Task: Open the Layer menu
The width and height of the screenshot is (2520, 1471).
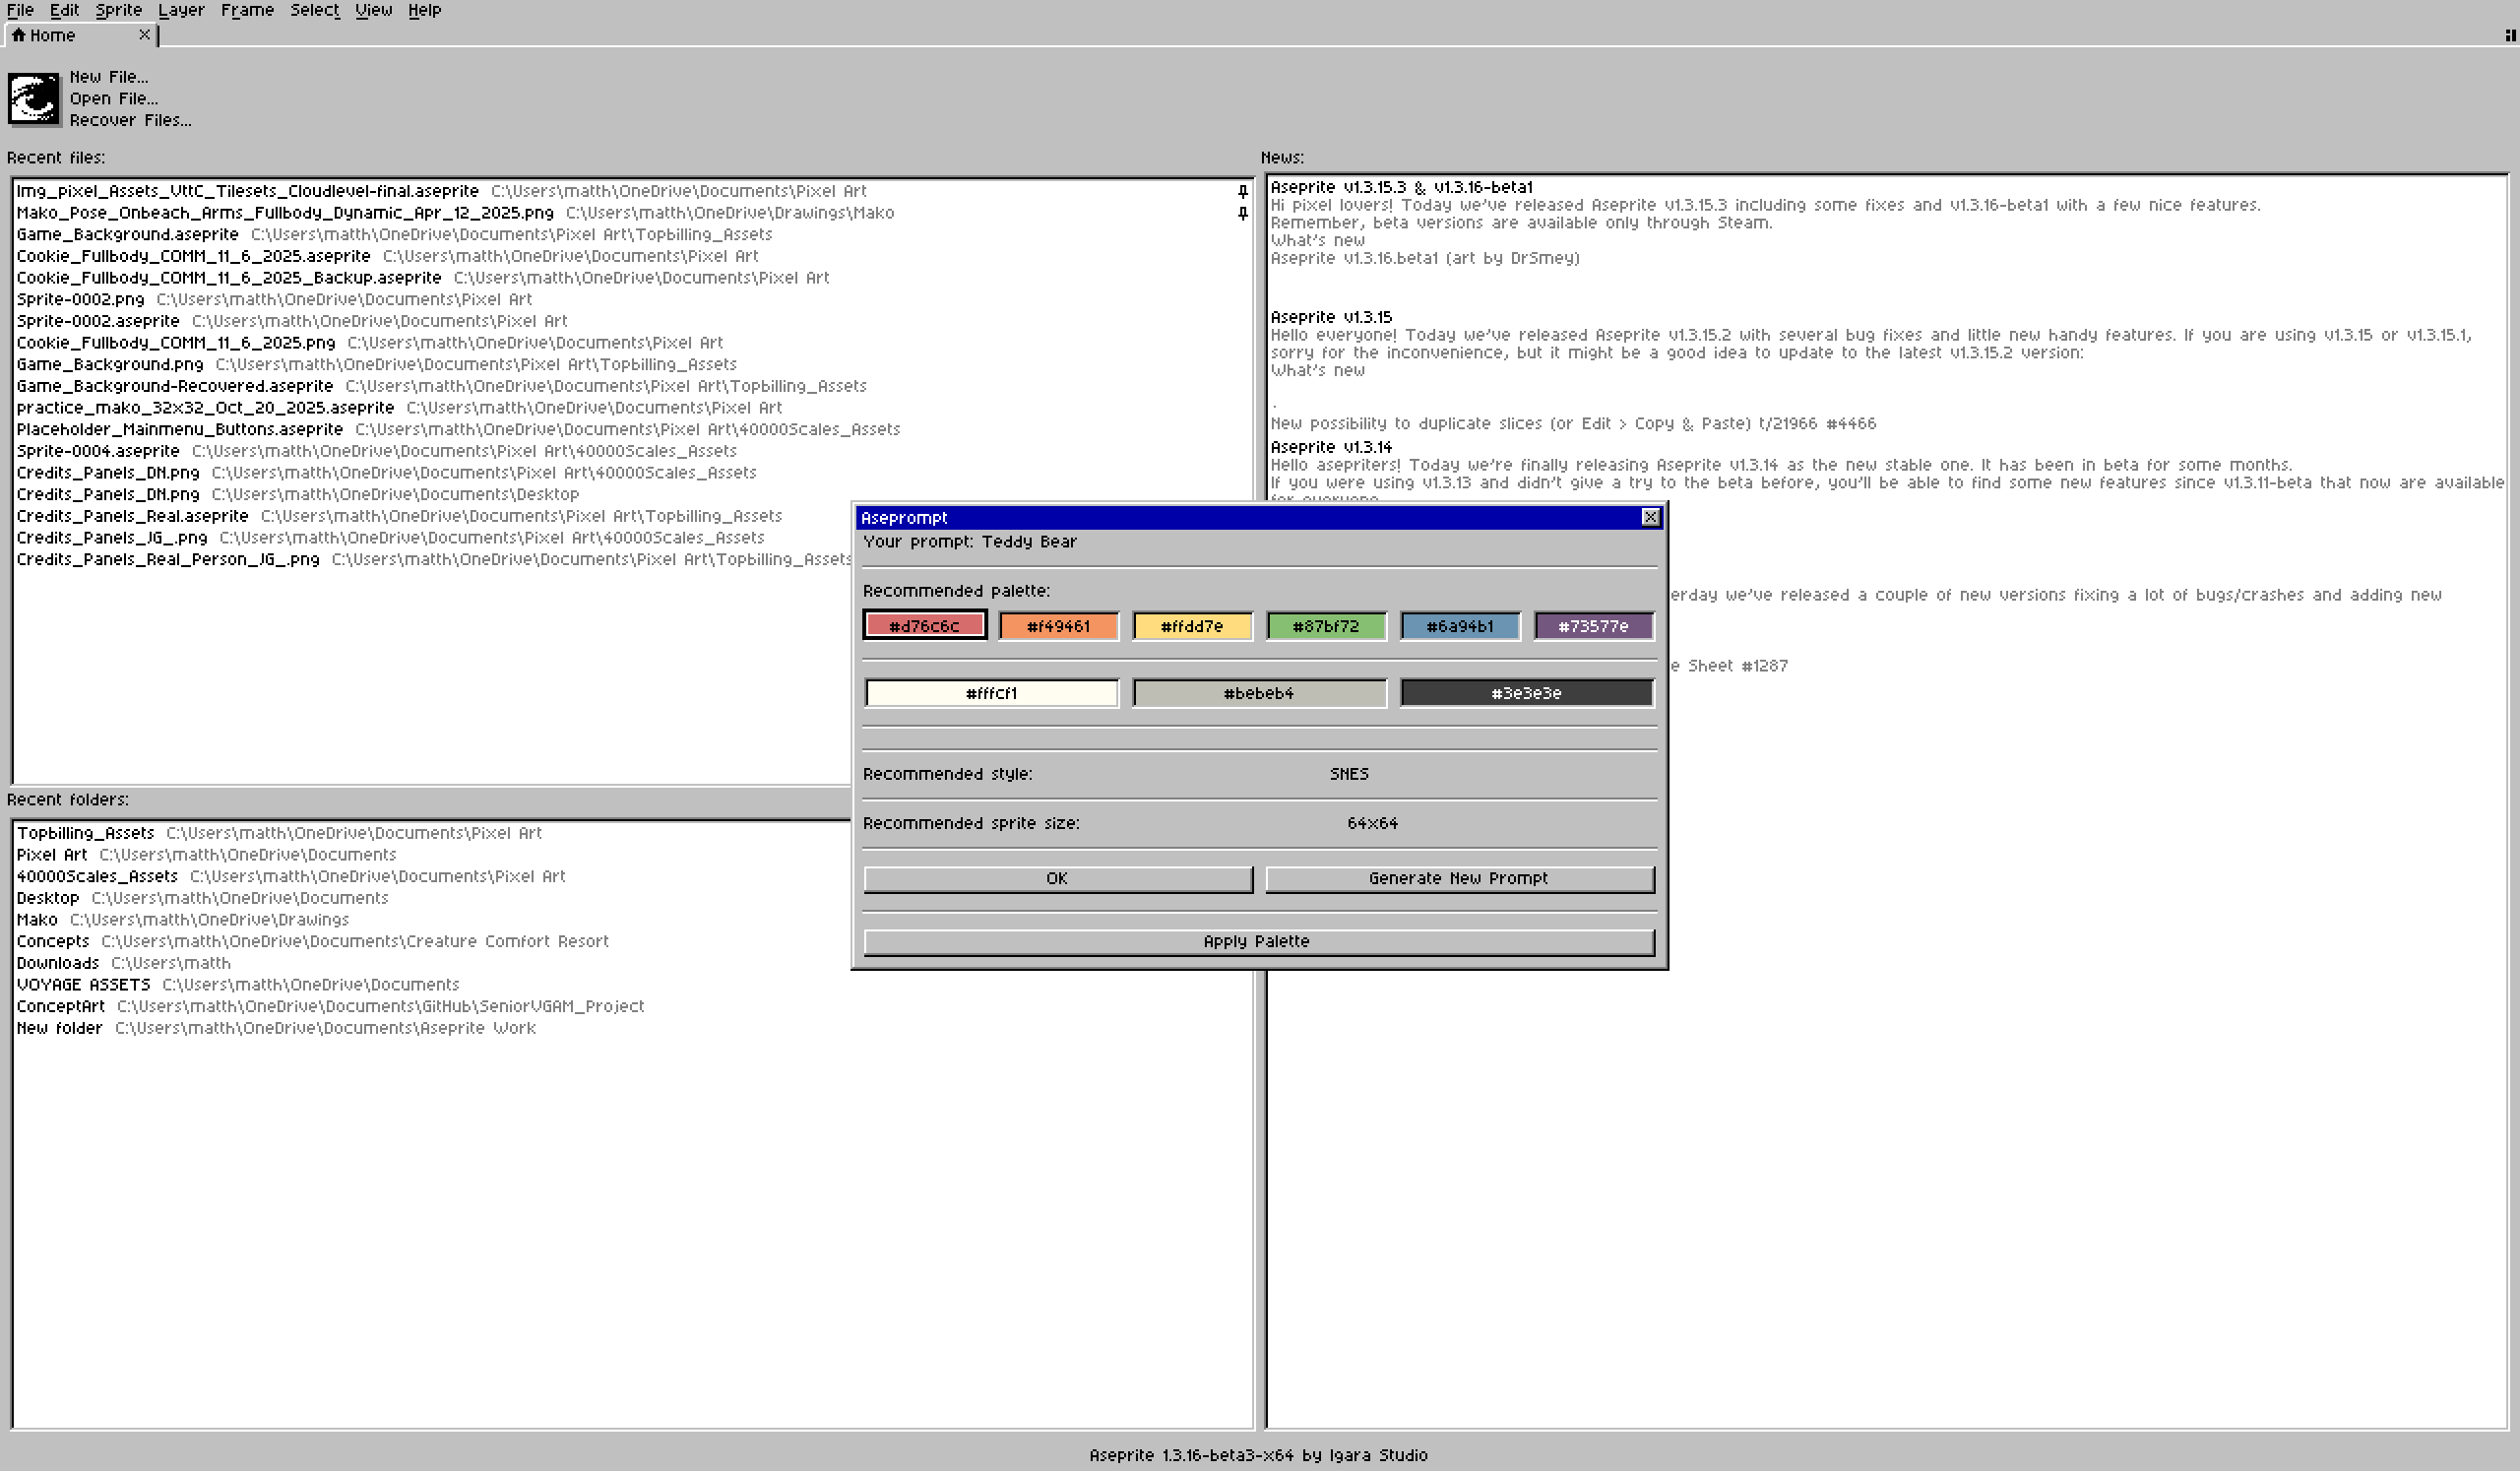Action: click(x=181, y=10)
